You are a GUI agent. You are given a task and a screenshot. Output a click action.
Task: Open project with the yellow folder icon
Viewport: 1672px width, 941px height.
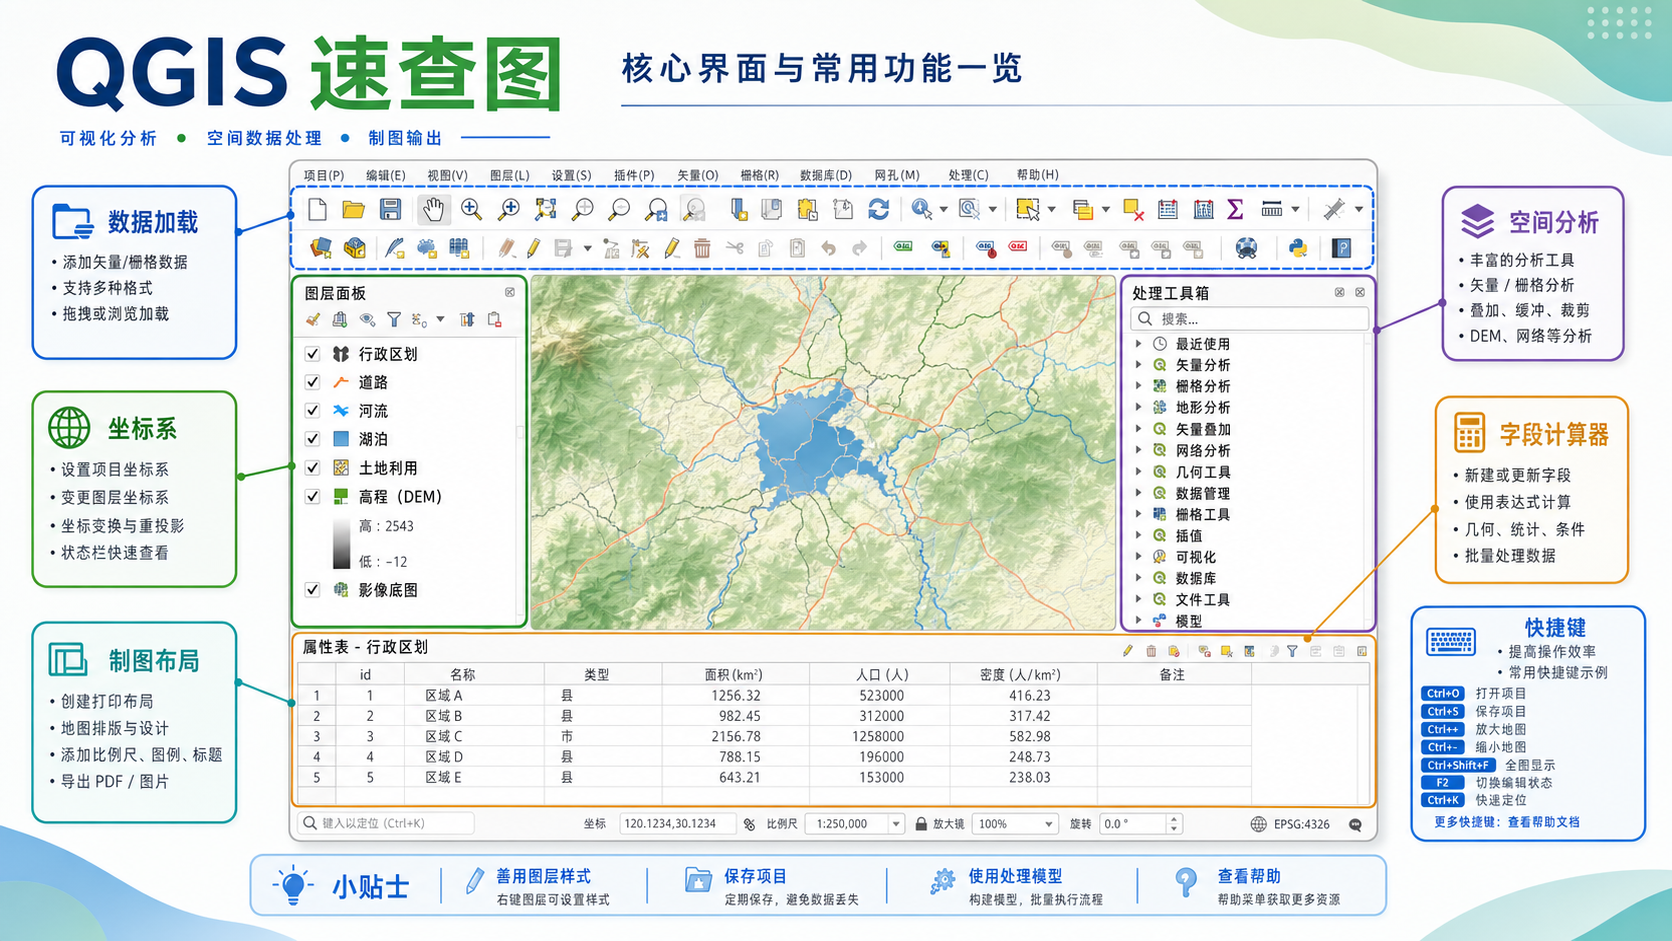[x=353, y=209]
